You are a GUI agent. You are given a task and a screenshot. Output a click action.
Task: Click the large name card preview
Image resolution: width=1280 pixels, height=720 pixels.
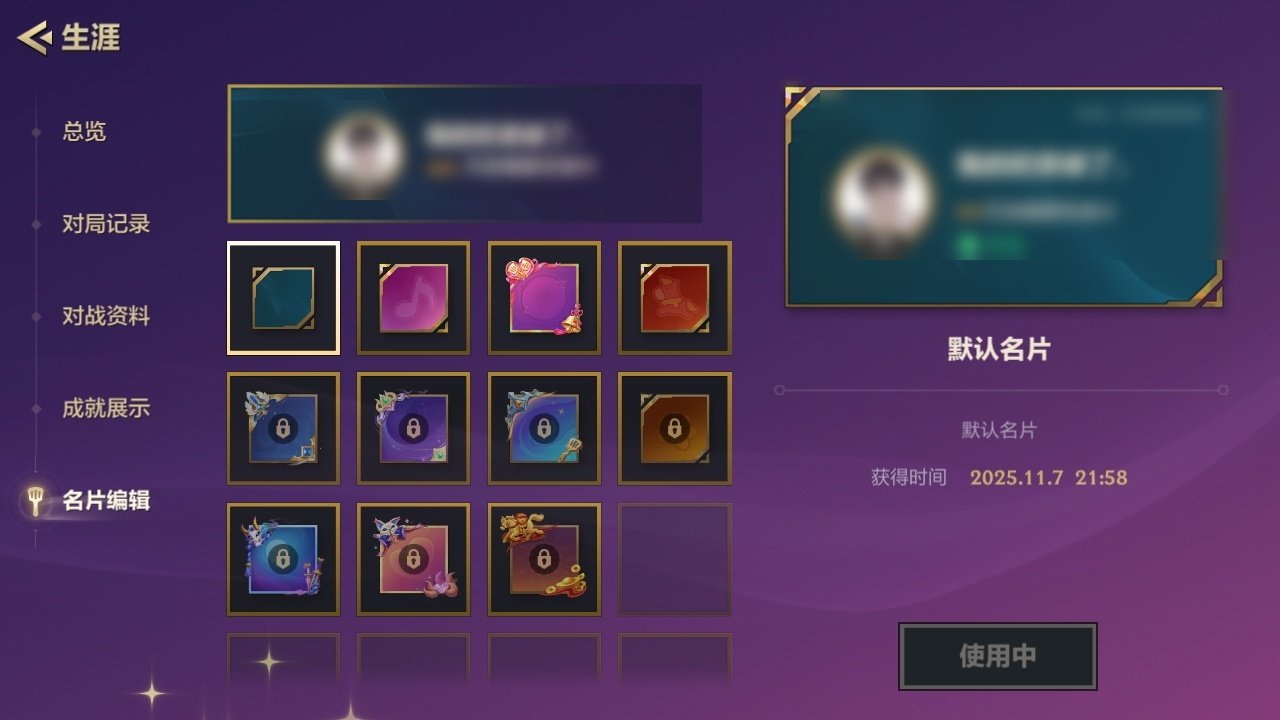pyautogui.click(x=1004, y=197)
